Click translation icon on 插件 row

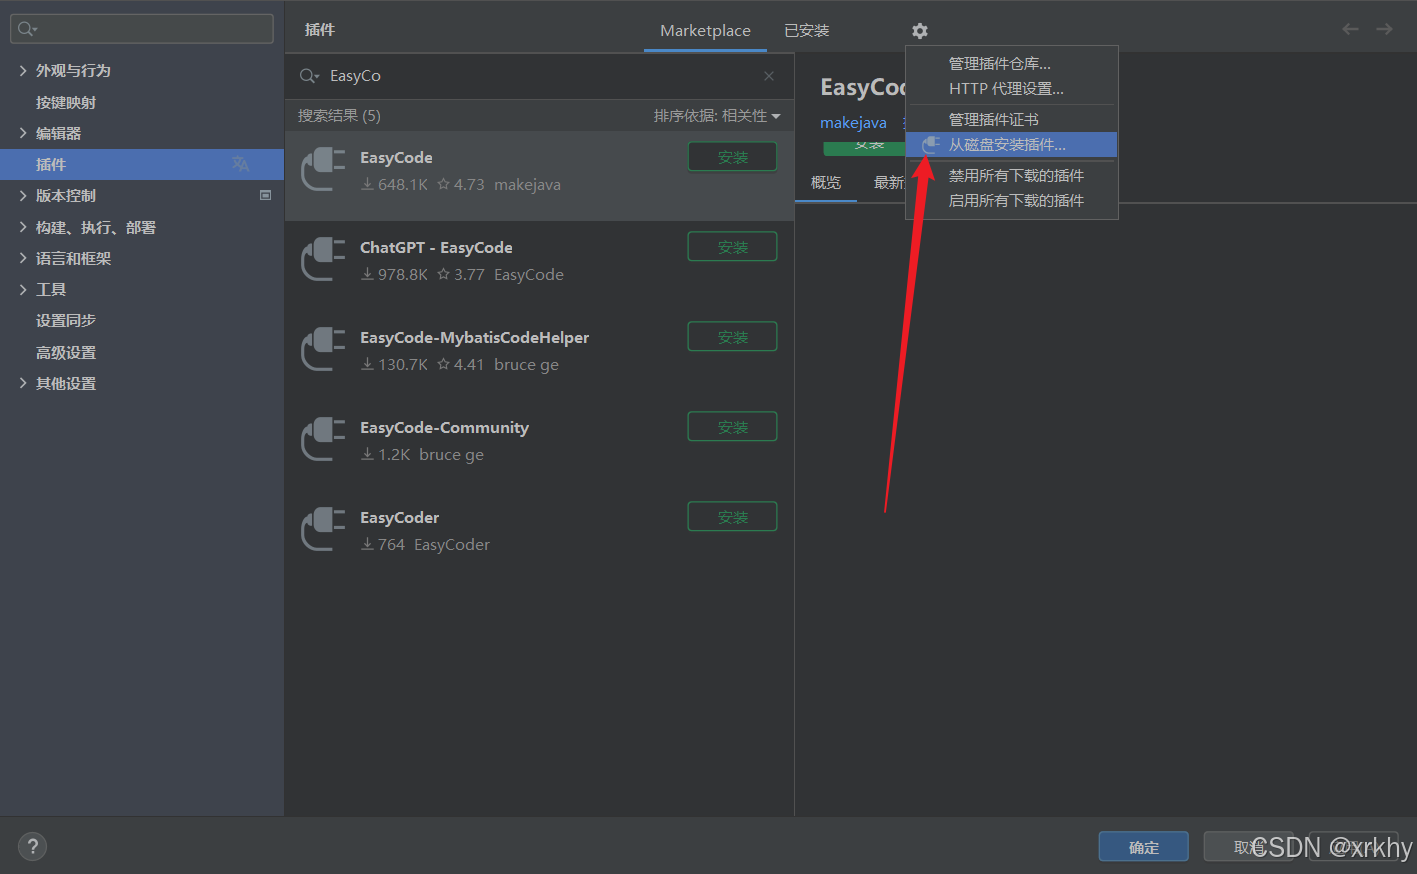(x=240, y=164)
